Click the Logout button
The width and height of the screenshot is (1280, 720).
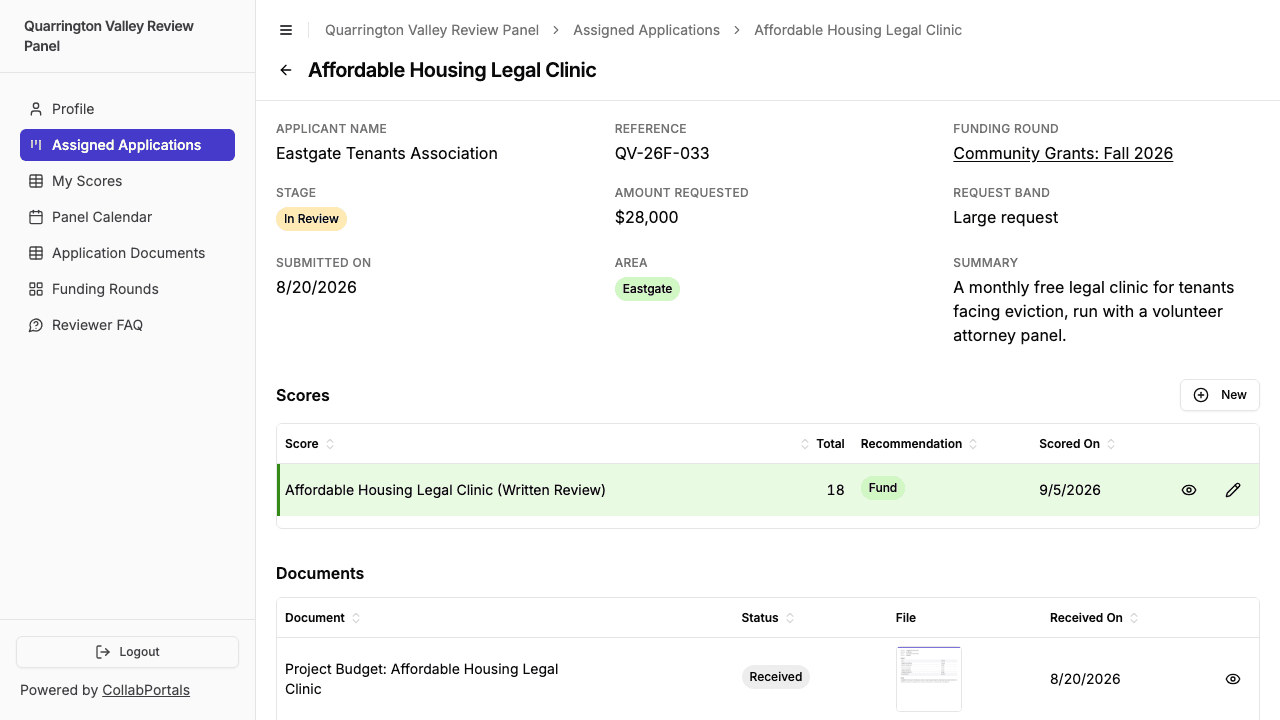point(127,652)
